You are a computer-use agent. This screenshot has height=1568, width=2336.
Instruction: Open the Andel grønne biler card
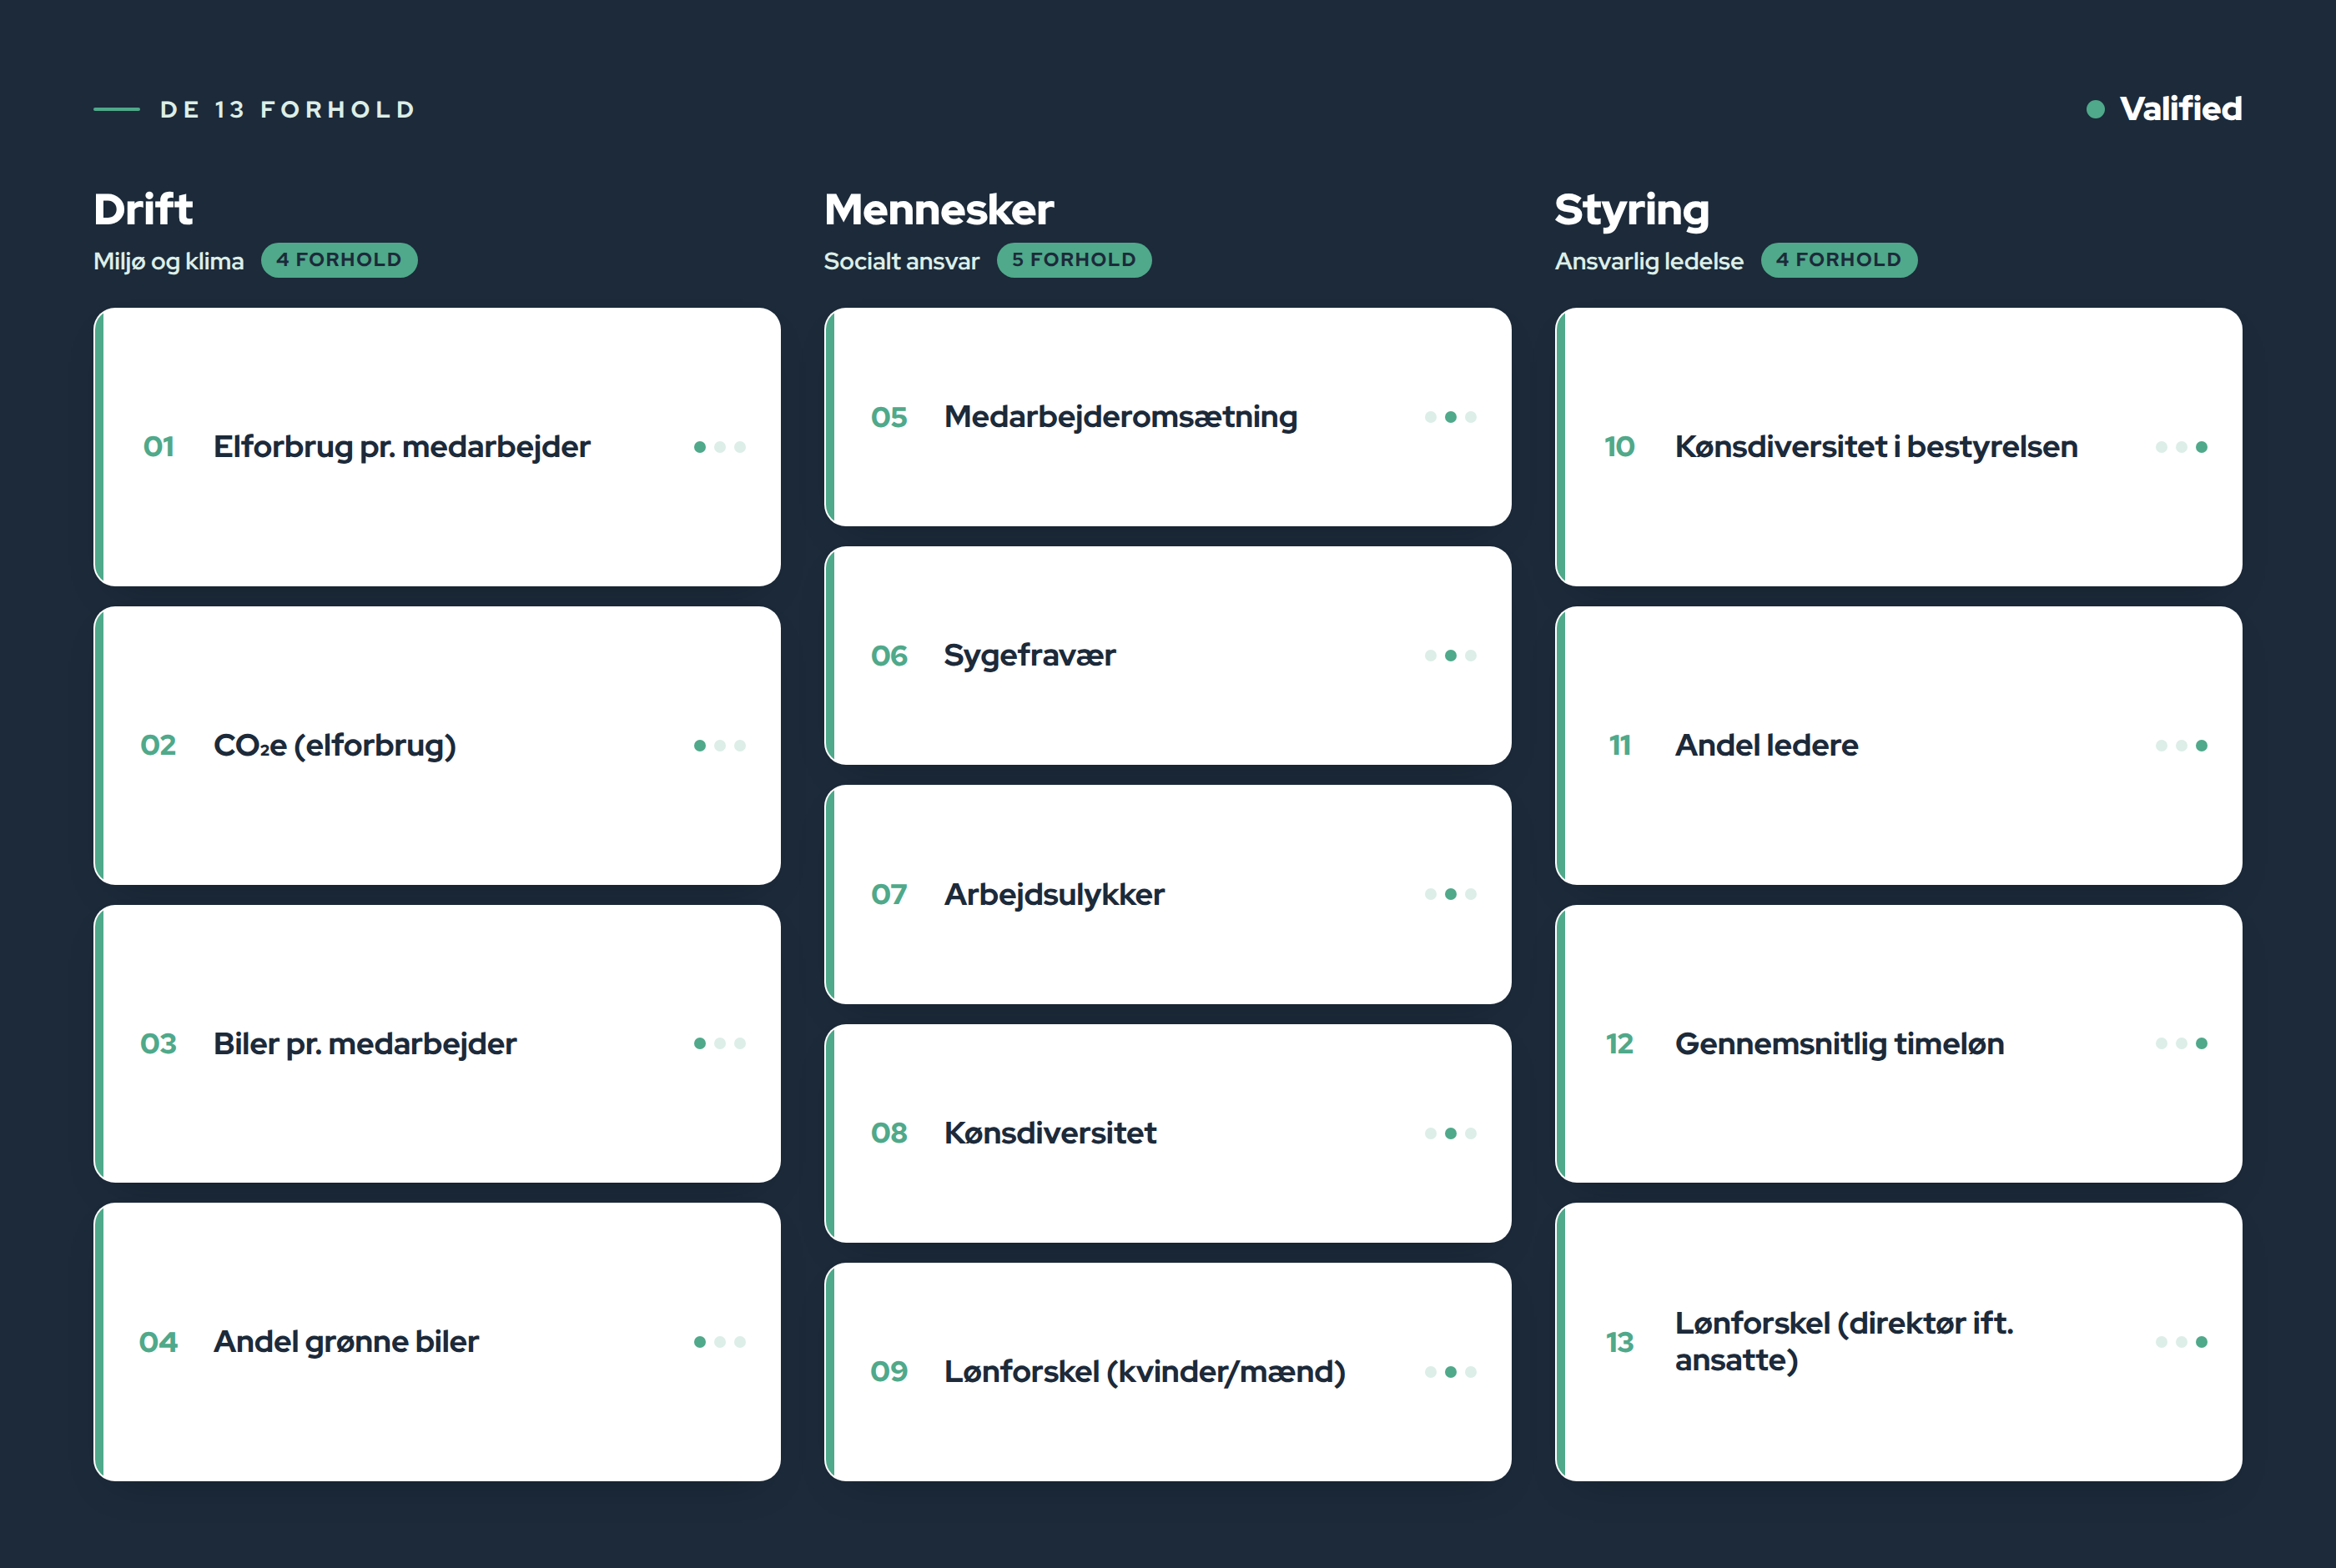click(437, 1342)
